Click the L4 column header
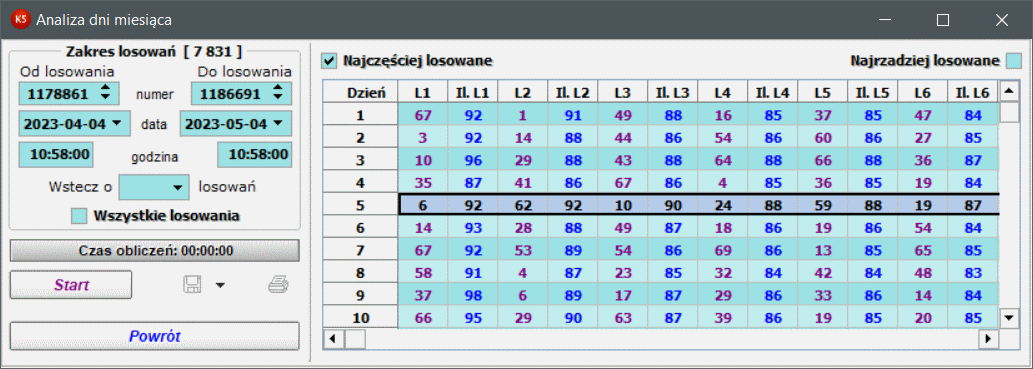Screen dimensions: 1033x369 pos(722,93)
